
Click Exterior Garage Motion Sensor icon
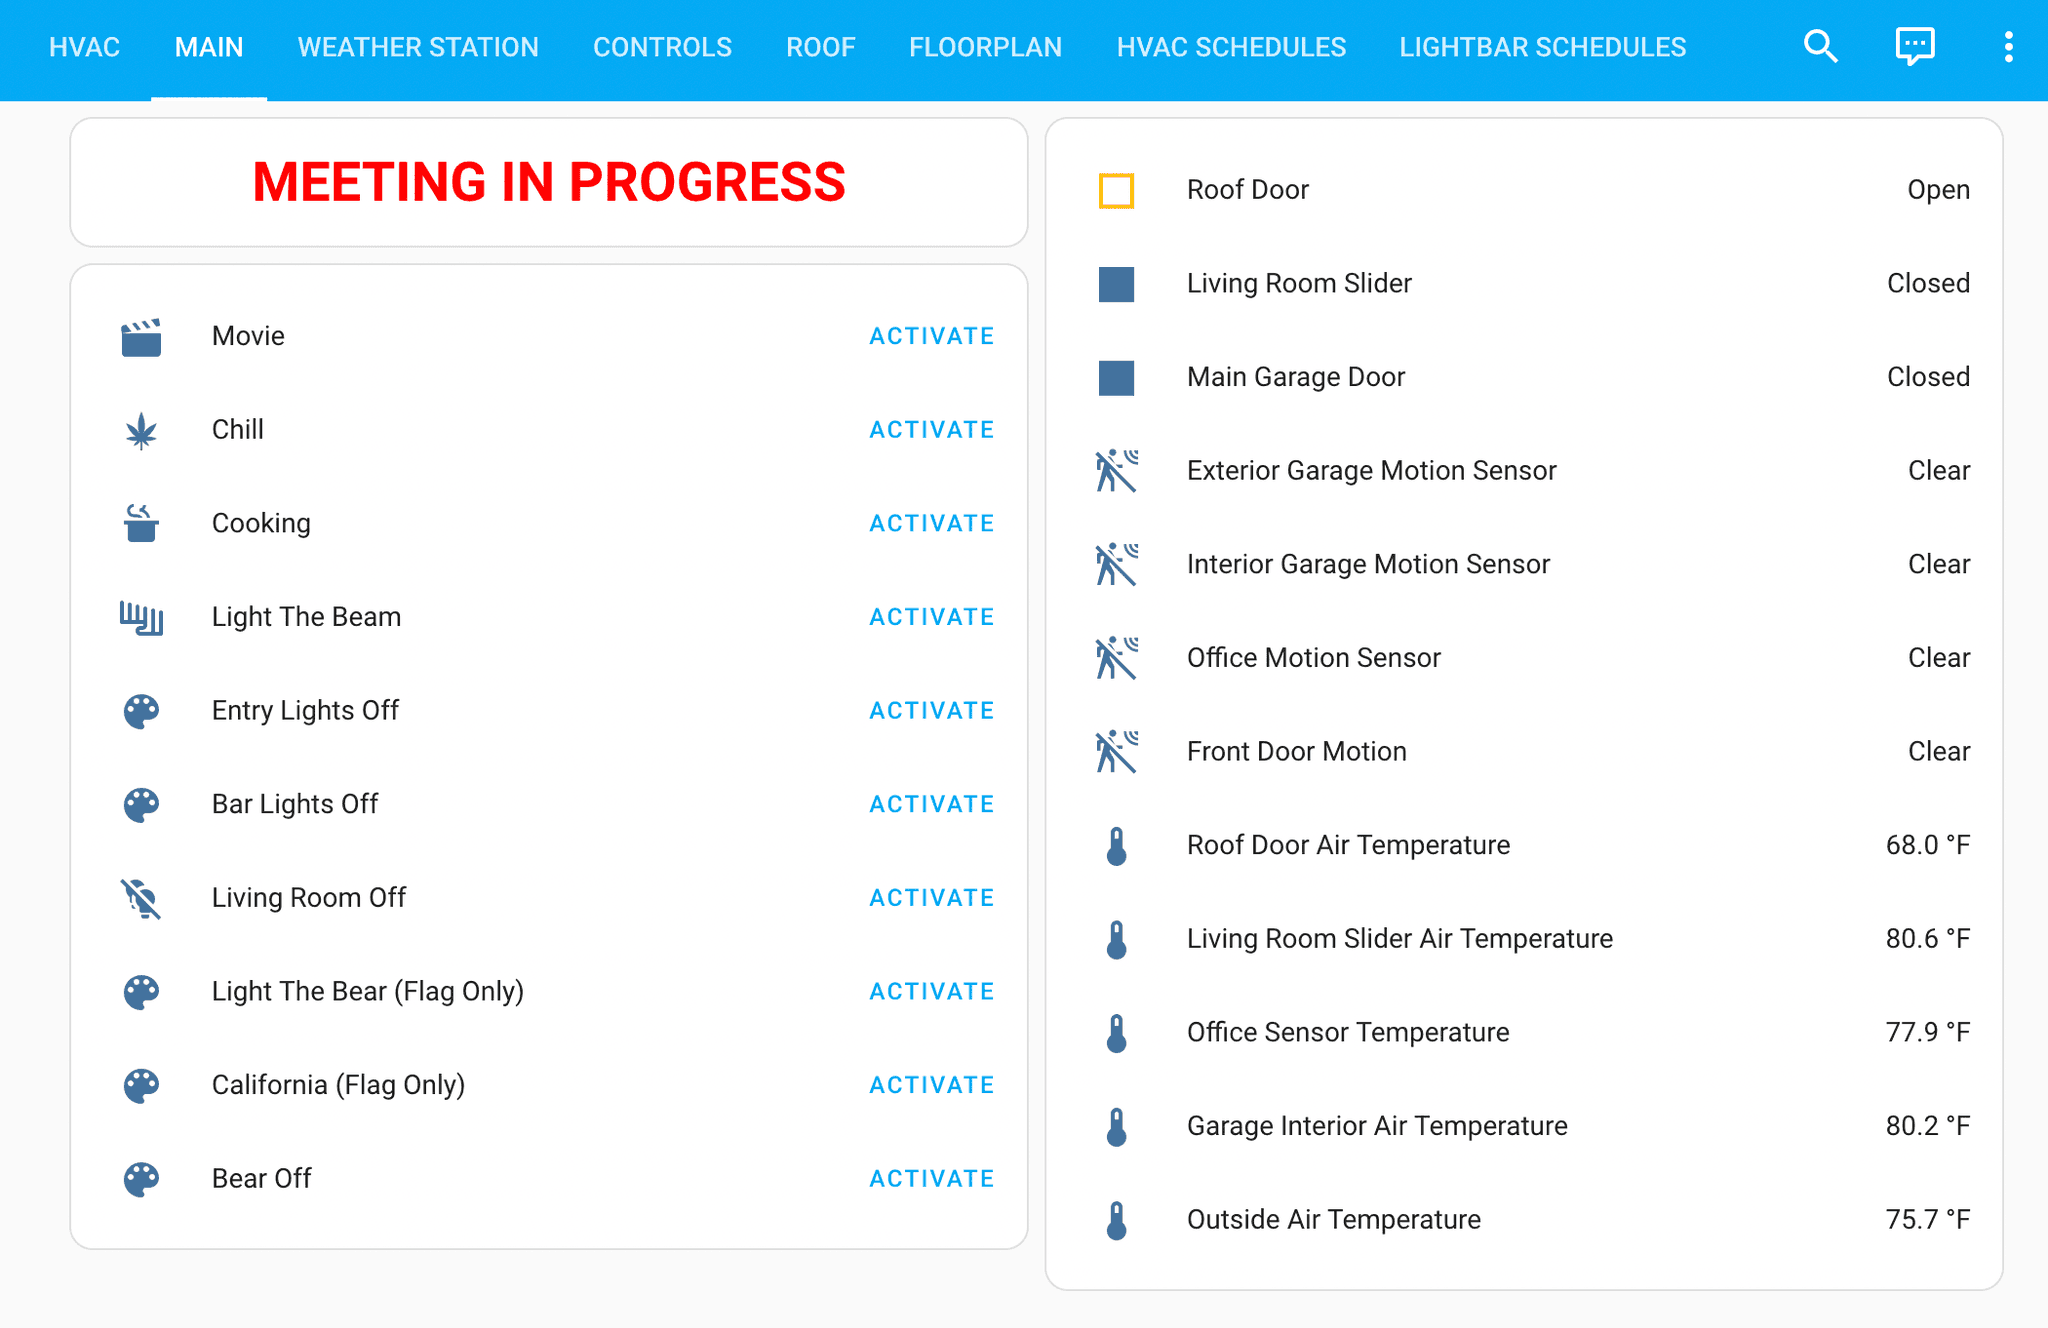pos(1116,471)
